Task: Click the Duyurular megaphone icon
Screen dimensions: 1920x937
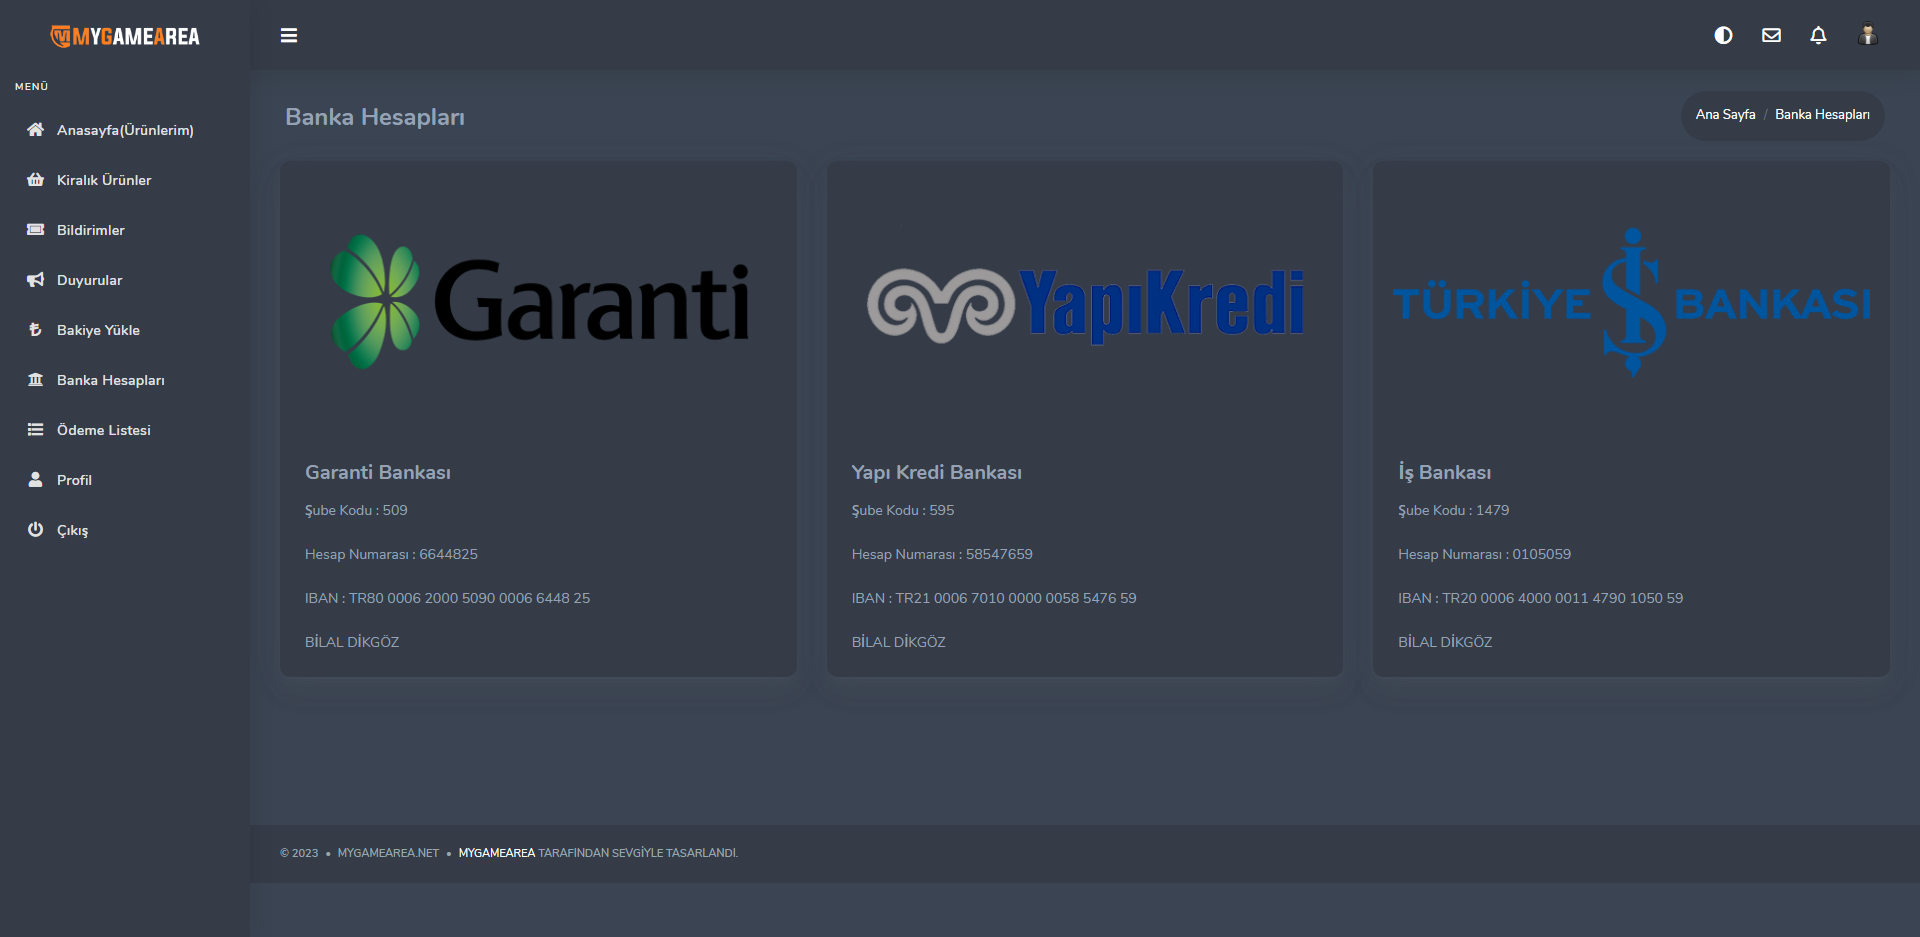Action: click(36, 280)
